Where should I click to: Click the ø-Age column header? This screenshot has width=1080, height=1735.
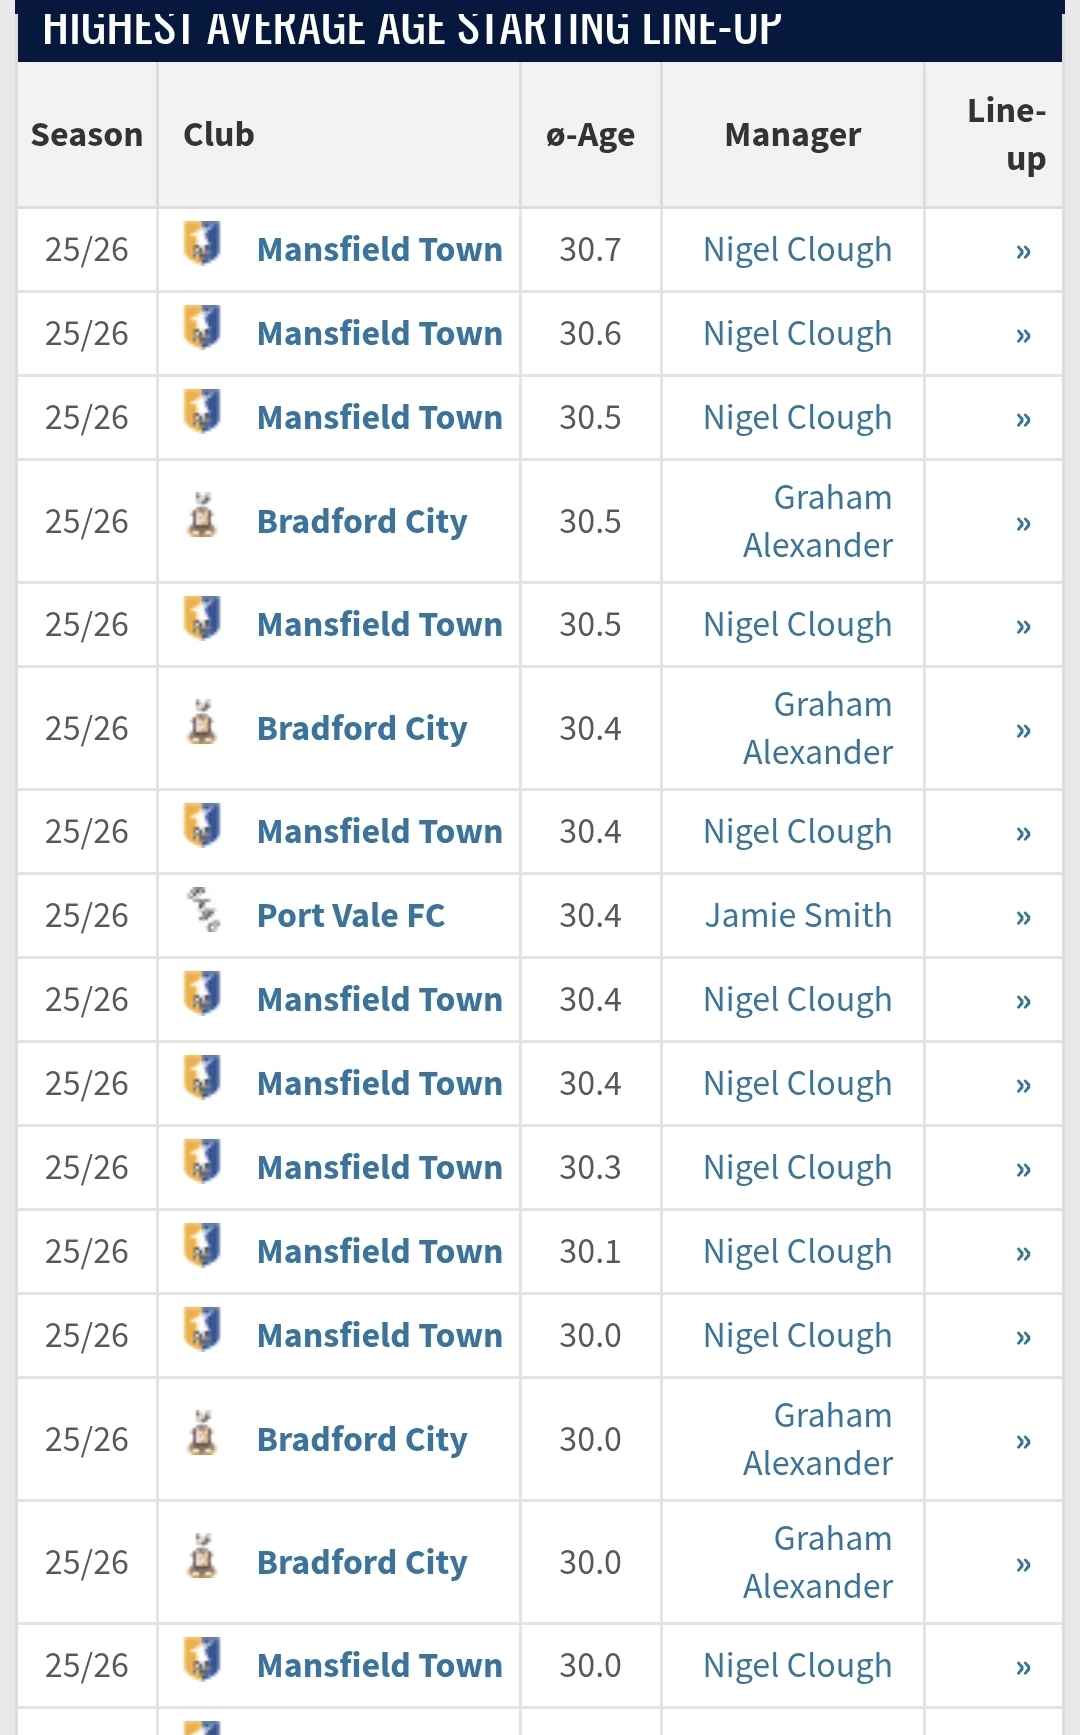point(590,135)
